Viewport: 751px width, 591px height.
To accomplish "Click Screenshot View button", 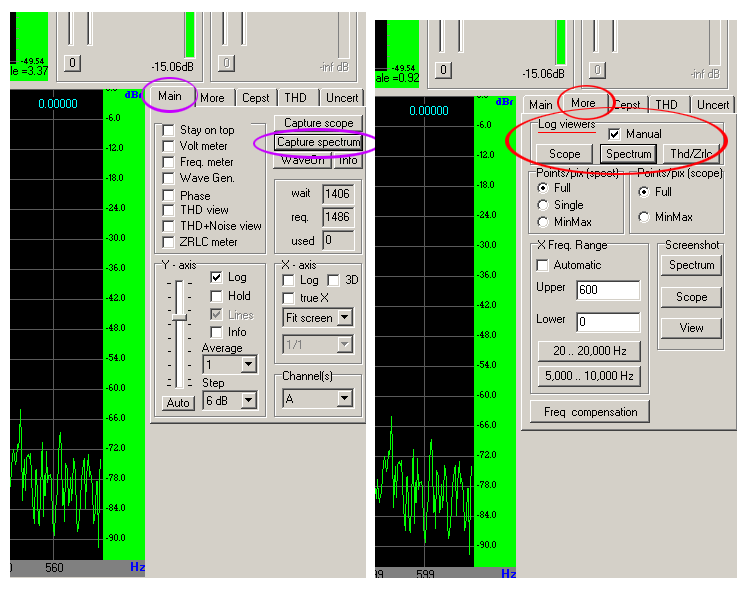I will (691, 328).
